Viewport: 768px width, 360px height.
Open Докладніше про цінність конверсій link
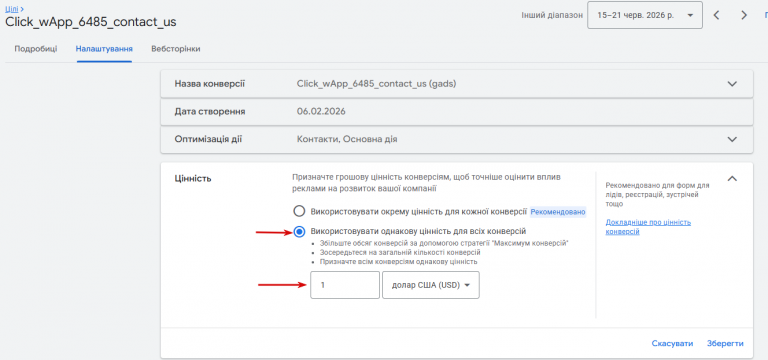[x=648, y=227]
